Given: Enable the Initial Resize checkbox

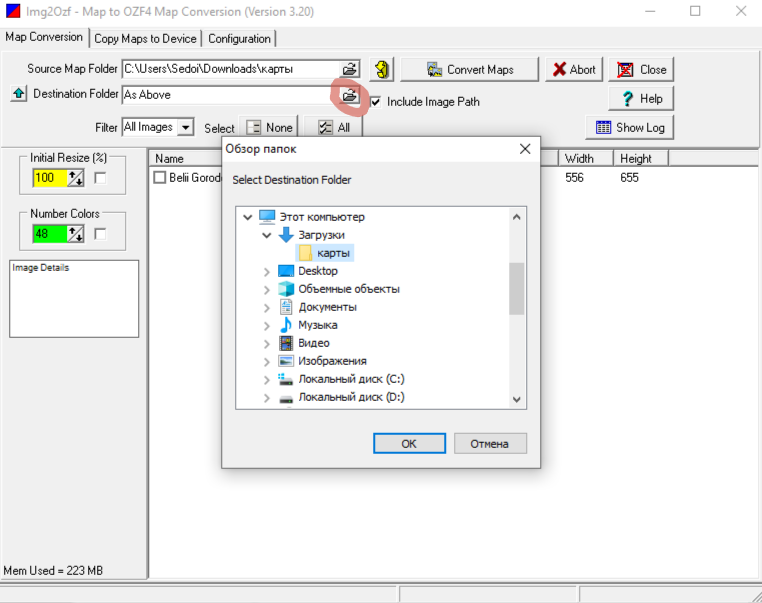Looking at the screenshot, I should pyautogui.click(x=100, y=178).
